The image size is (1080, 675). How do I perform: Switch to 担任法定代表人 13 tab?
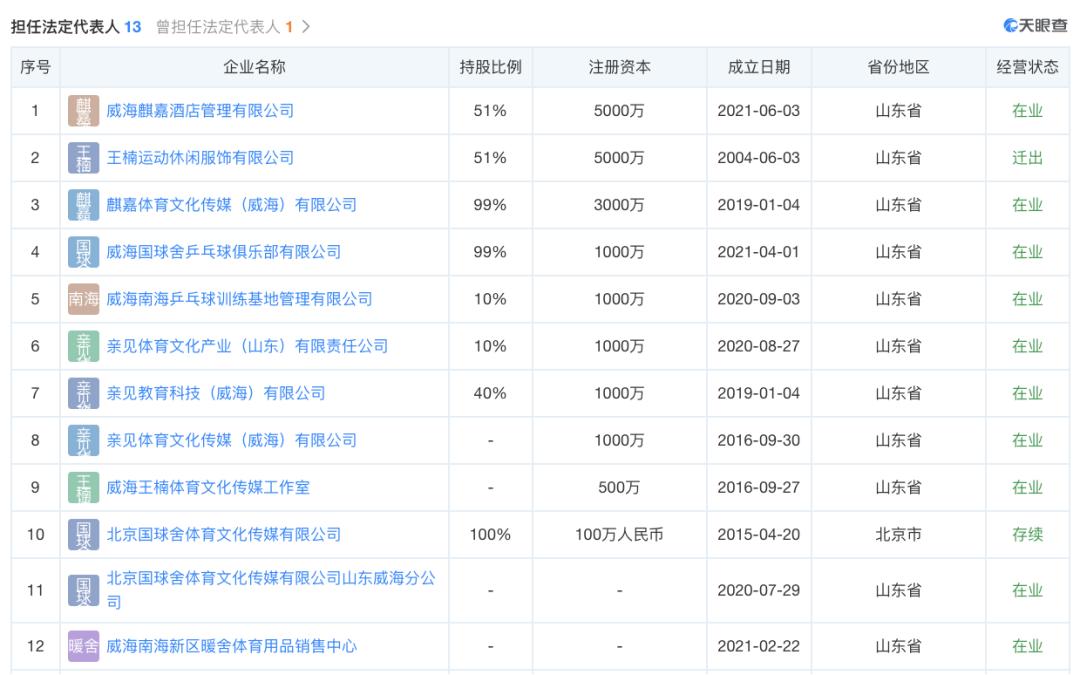(x=76, y=27)
